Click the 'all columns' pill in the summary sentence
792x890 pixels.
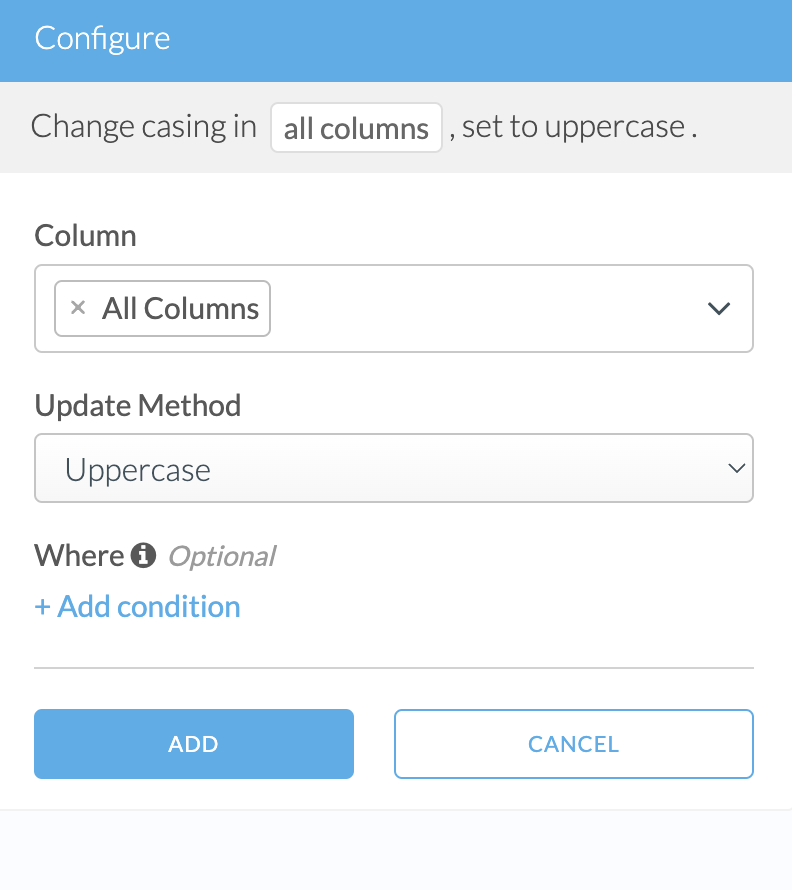point(356,128)
